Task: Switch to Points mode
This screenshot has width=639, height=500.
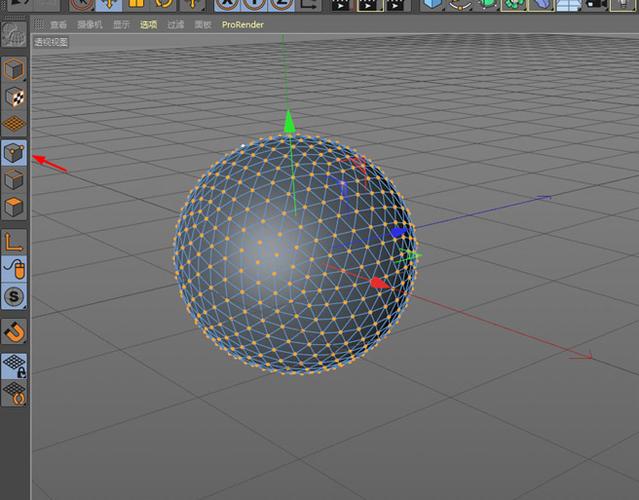Action: tap(14, 153)
